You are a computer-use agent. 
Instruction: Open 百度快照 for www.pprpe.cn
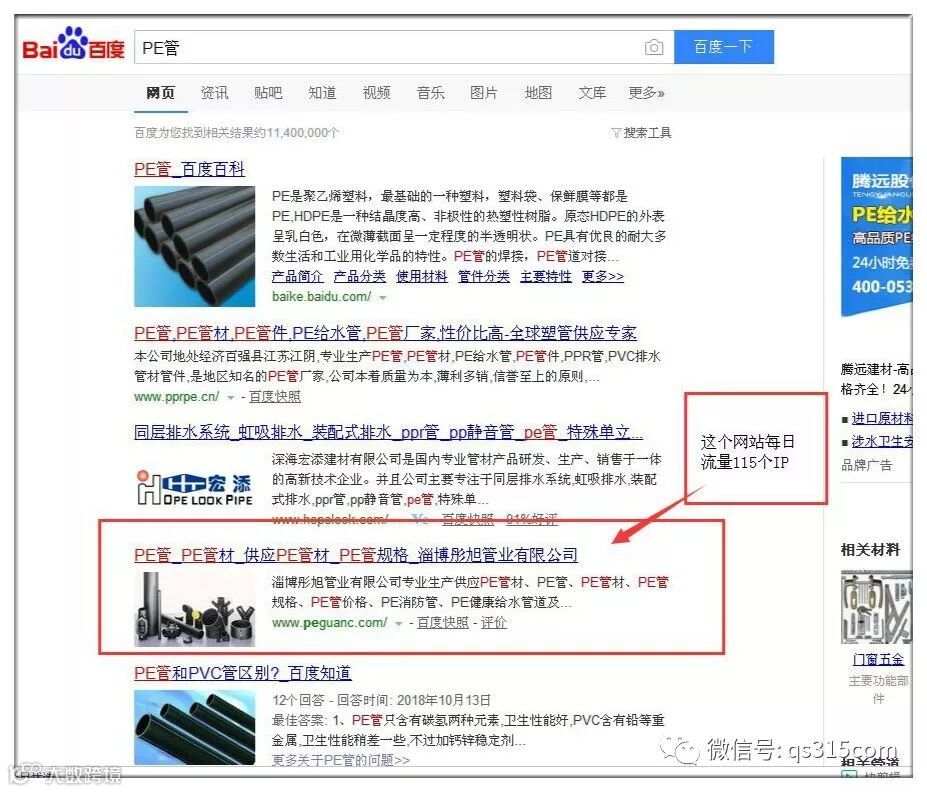(275, 397)
